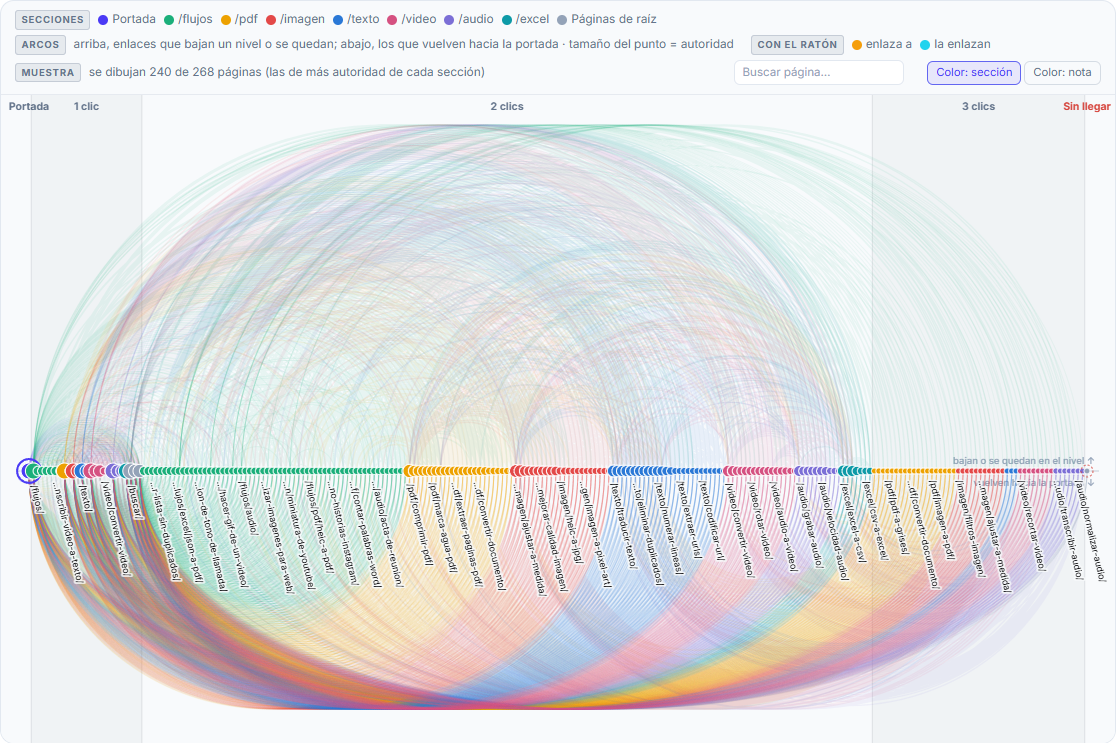Select the "/imagen/heic-a-jpg/" node label
Viewport: 1116px width, 745px height.
coord(570,523)
